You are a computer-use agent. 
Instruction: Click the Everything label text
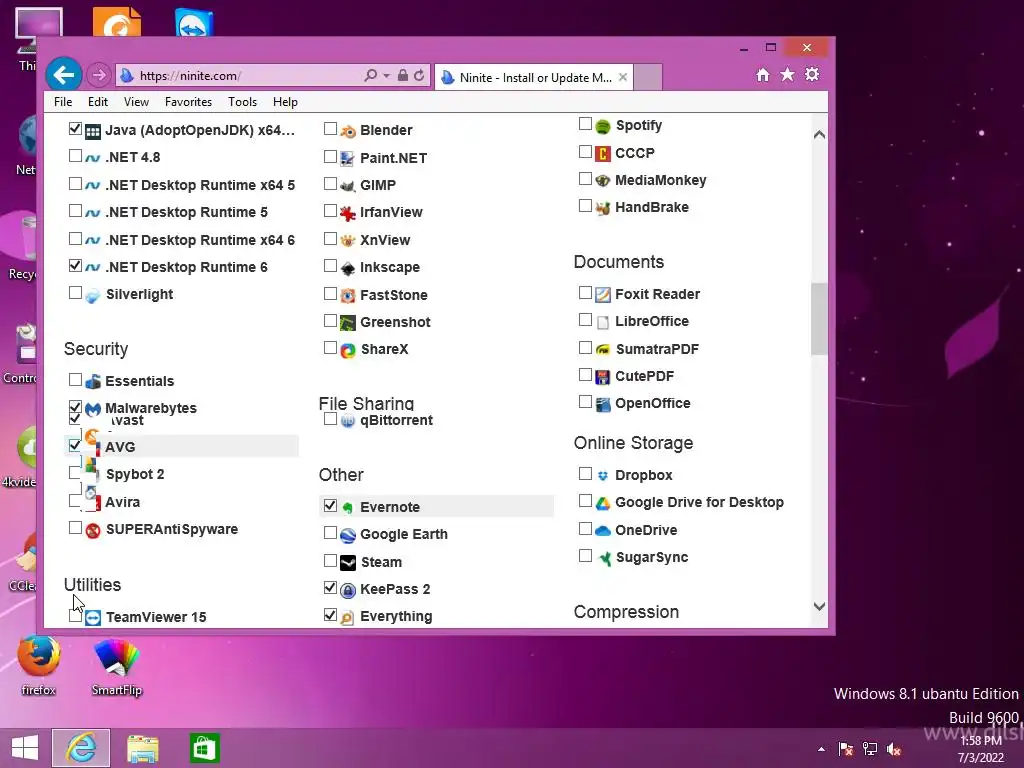pos(396,616)
